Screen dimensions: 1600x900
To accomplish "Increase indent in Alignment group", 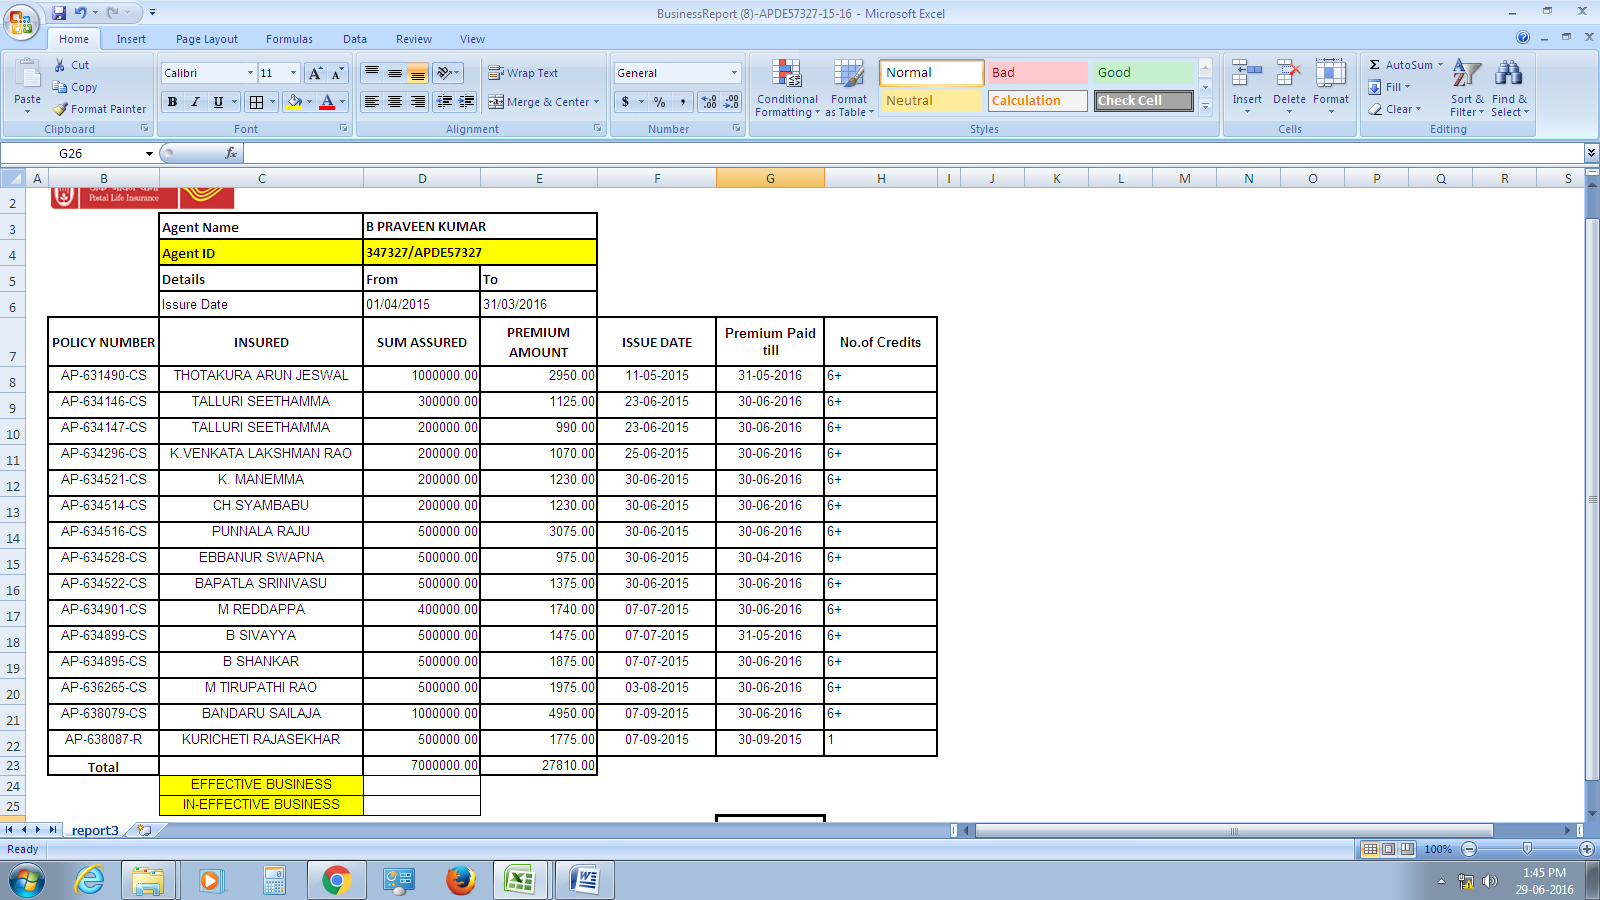I will tap(466, 102).
